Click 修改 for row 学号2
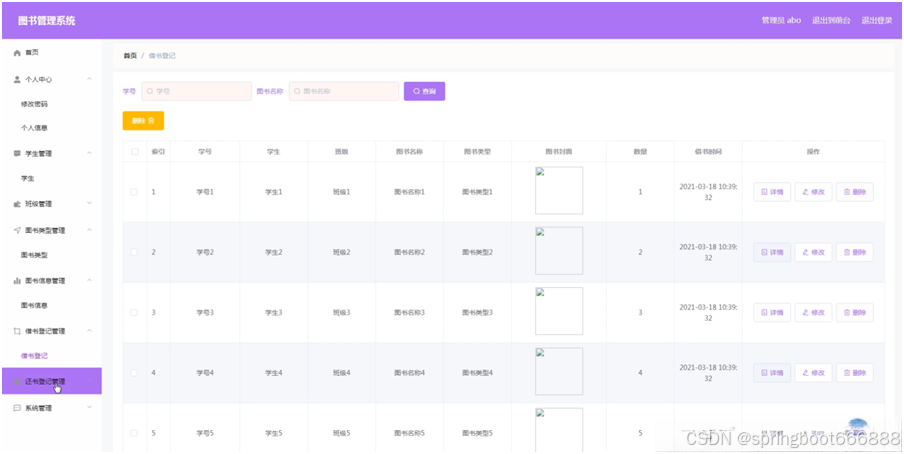Screen dimensions: 904x454 click(813, 252)
